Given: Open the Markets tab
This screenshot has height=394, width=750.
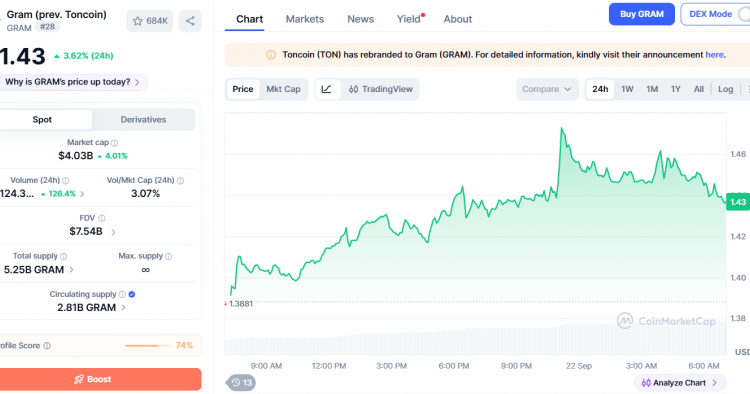Looking at the screenshot, I should (x=305, y=19).
